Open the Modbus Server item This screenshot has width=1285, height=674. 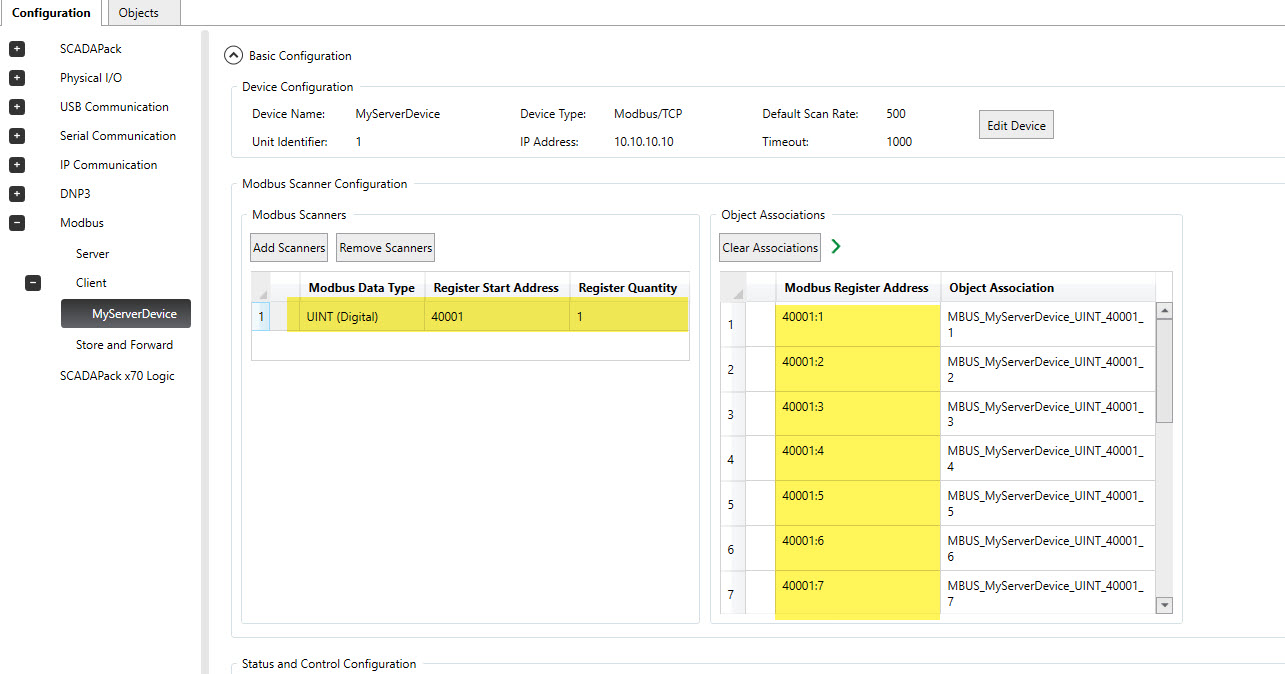point(92,254)
